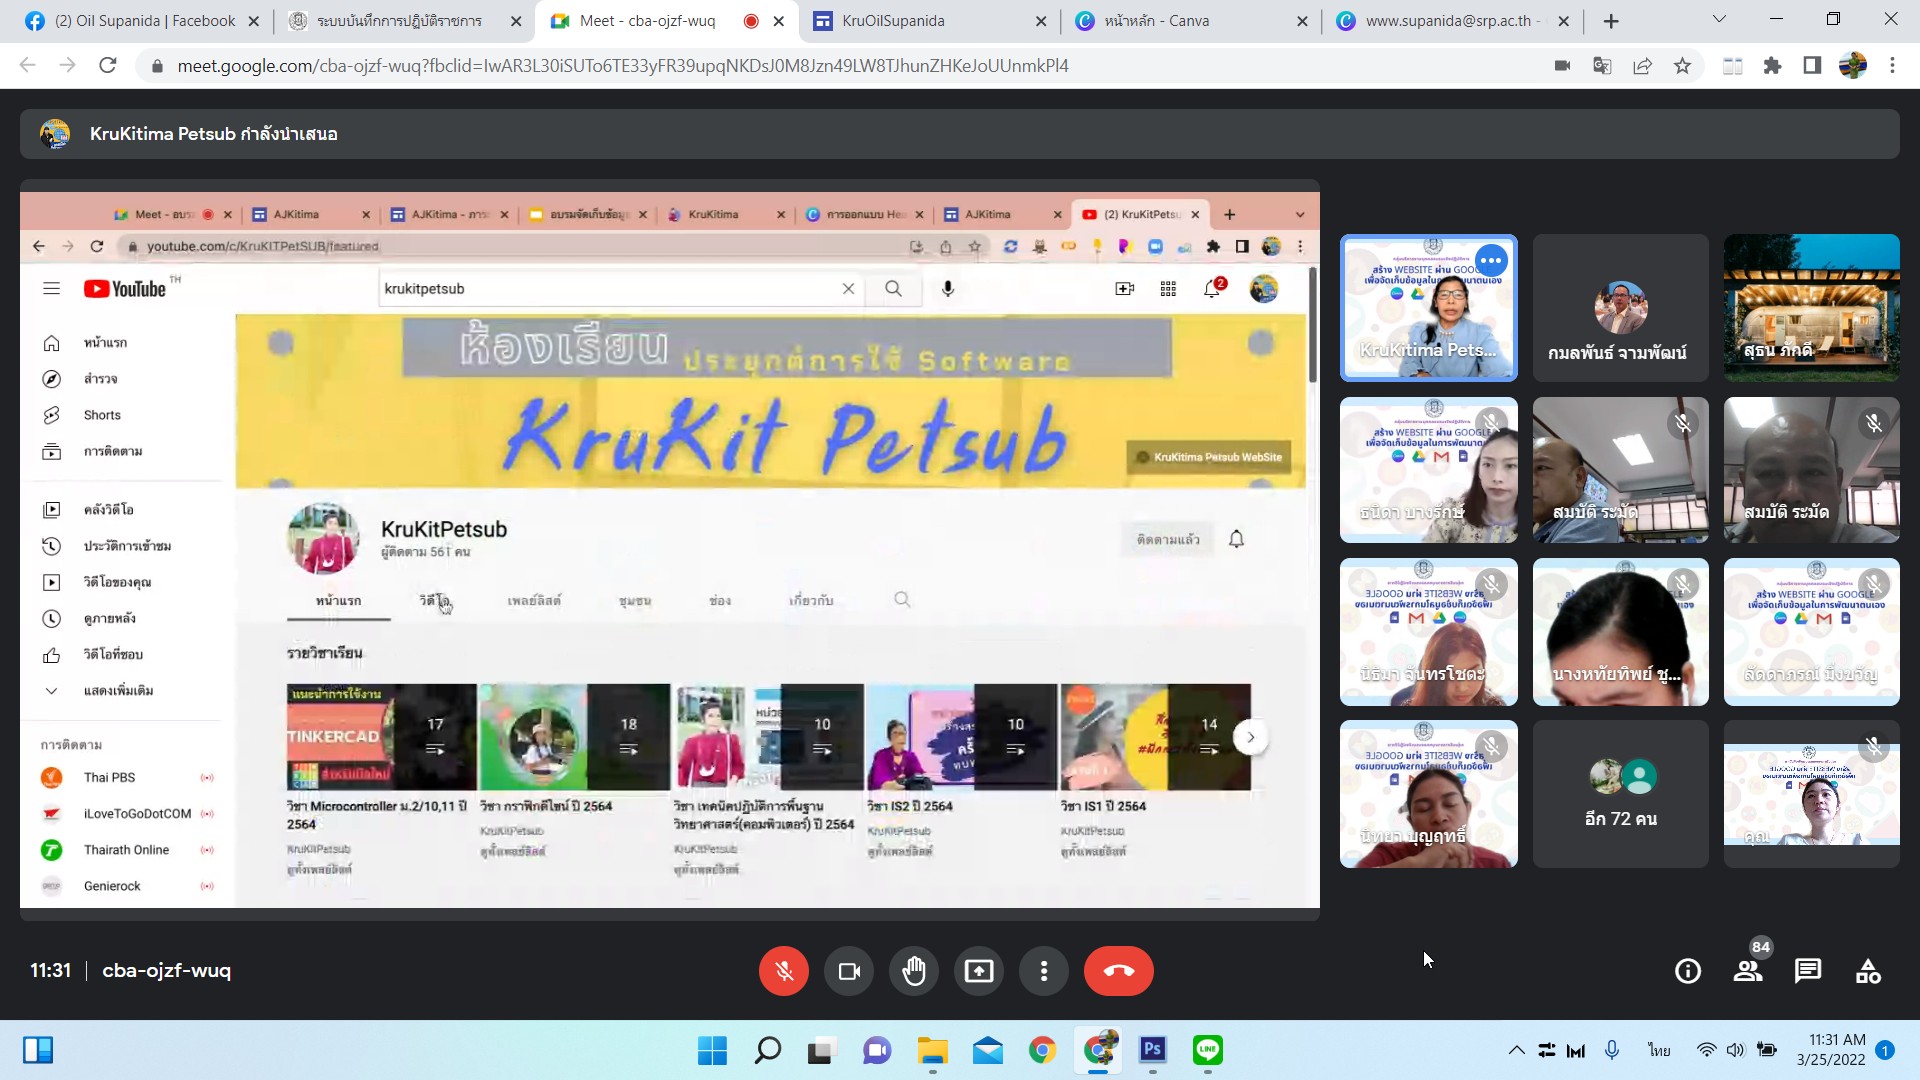Switch to the Canva tab

click(x=1157, y=21)
